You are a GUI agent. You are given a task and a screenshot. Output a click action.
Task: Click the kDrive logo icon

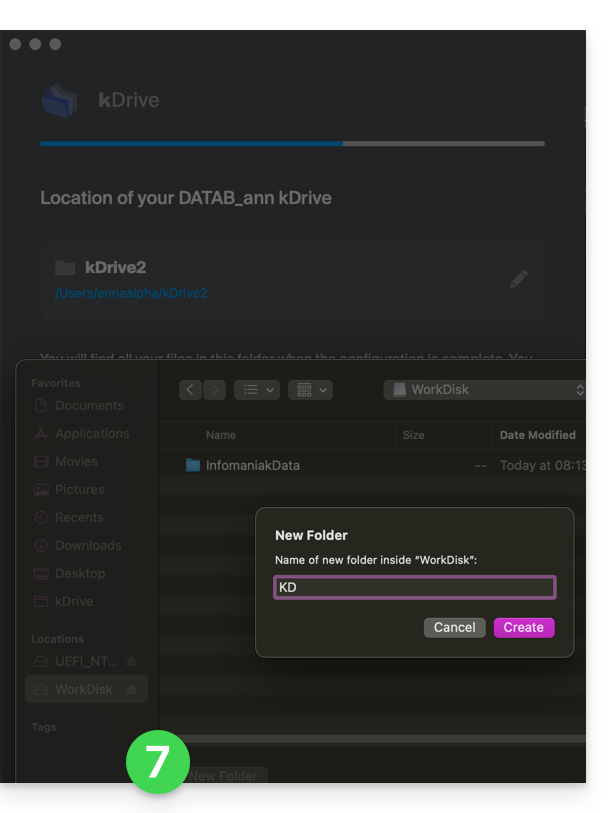[x=60, y=99]
